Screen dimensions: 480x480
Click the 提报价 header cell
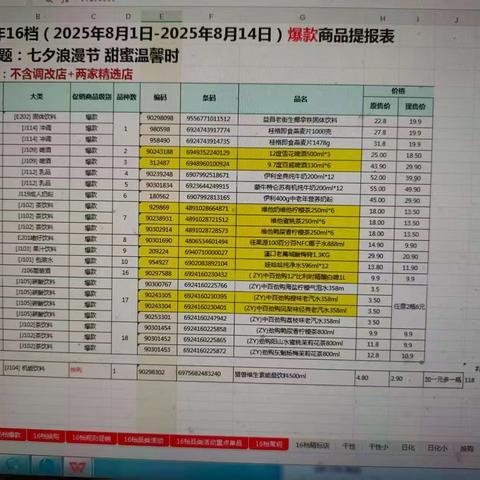click(x=415, y=107)
